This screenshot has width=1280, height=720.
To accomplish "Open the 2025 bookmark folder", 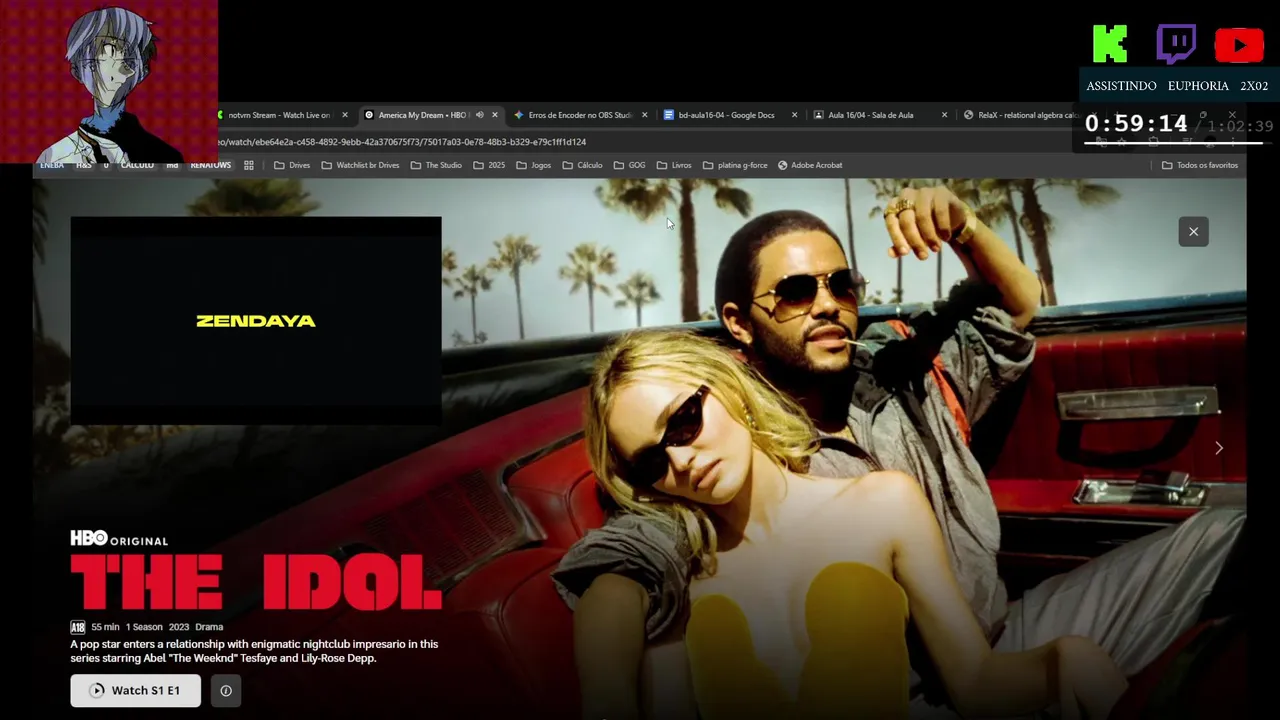I will [x=489, y=165].
